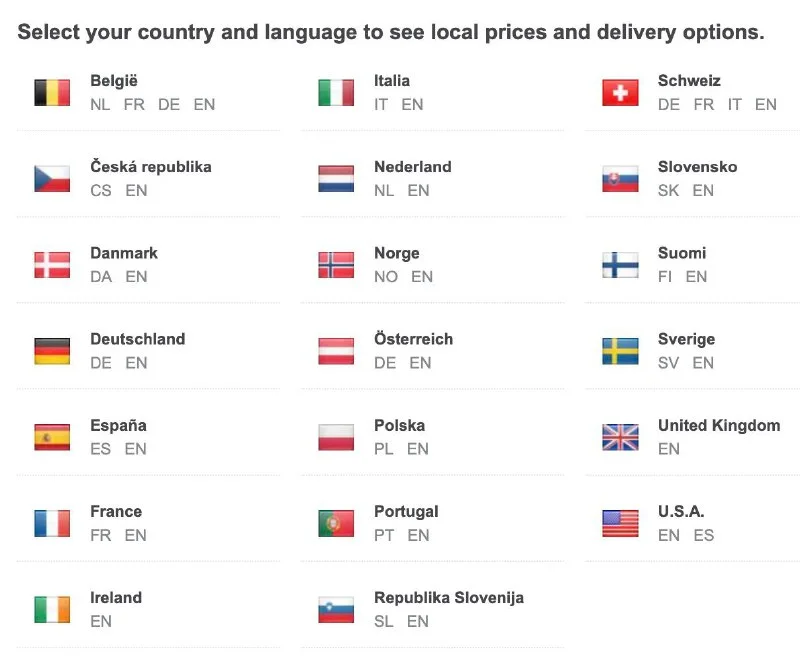The image size is (800, 660).
Task: Click the U.S.A. flag icon
Action: (620, 523)
